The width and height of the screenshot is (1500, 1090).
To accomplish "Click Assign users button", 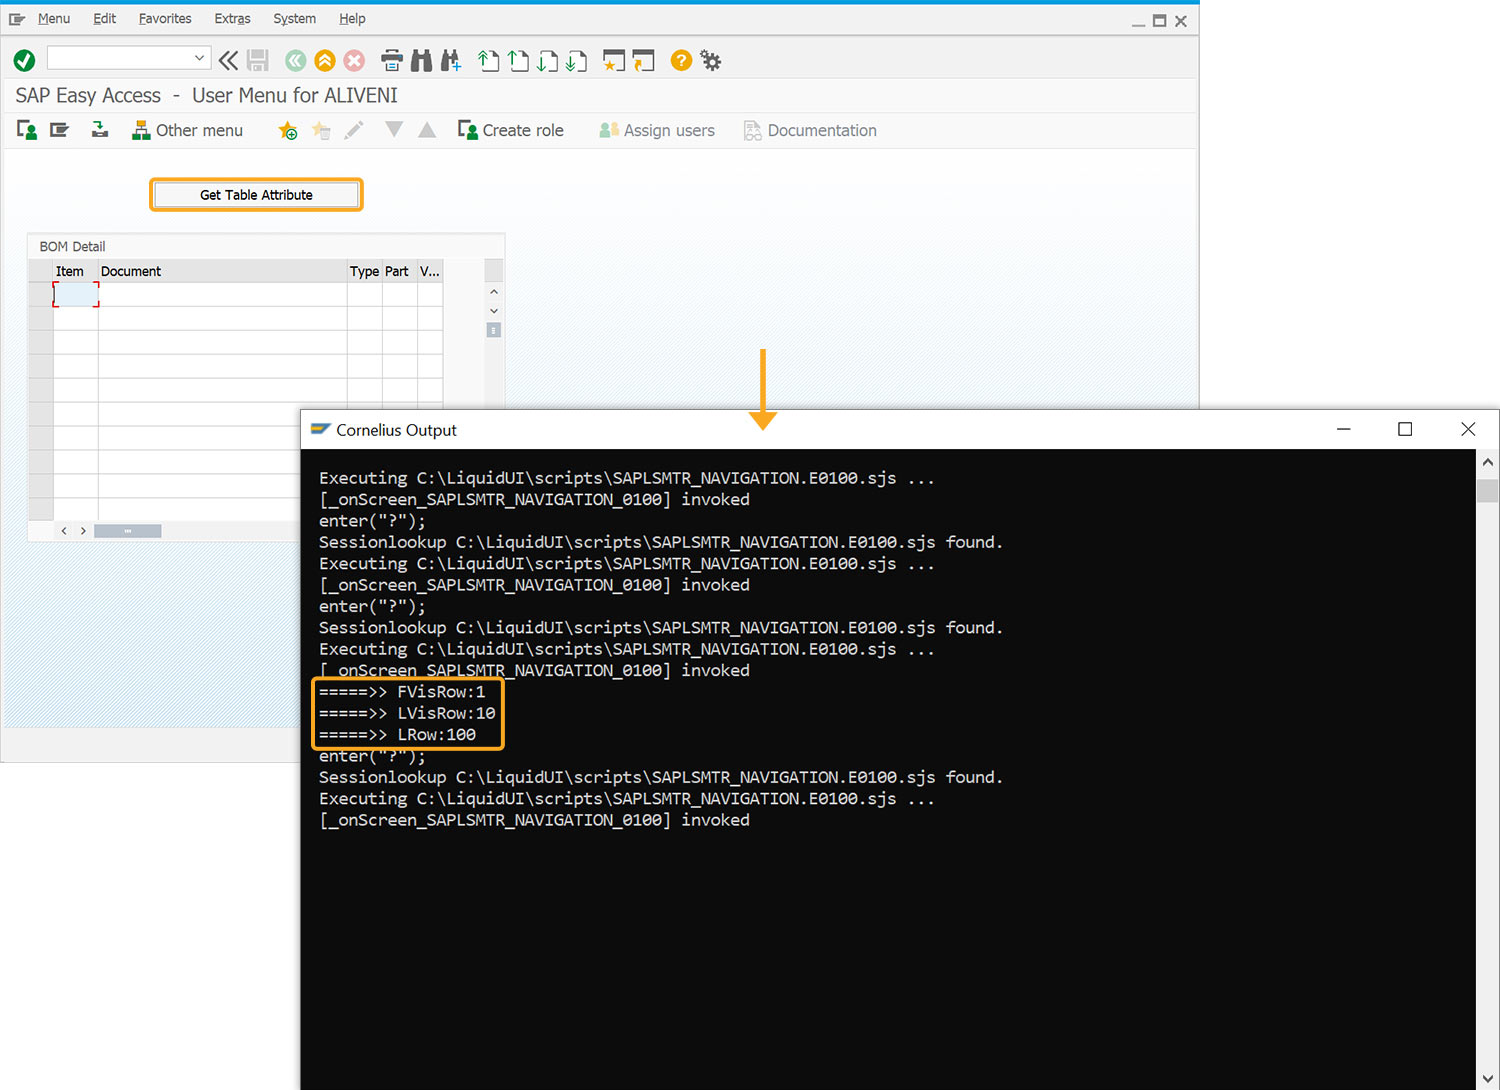I will point(657,130).
